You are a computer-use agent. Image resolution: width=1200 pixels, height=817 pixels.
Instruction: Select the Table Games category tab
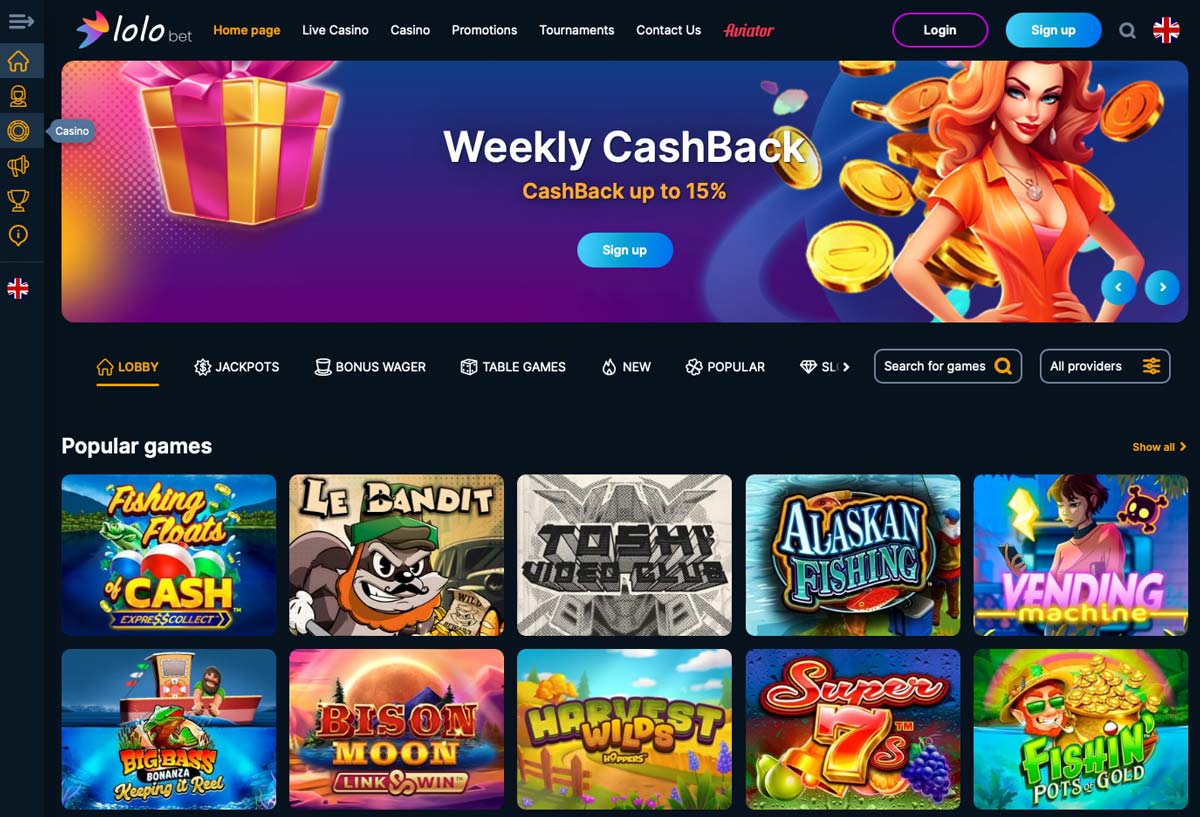tap(513, 367)
